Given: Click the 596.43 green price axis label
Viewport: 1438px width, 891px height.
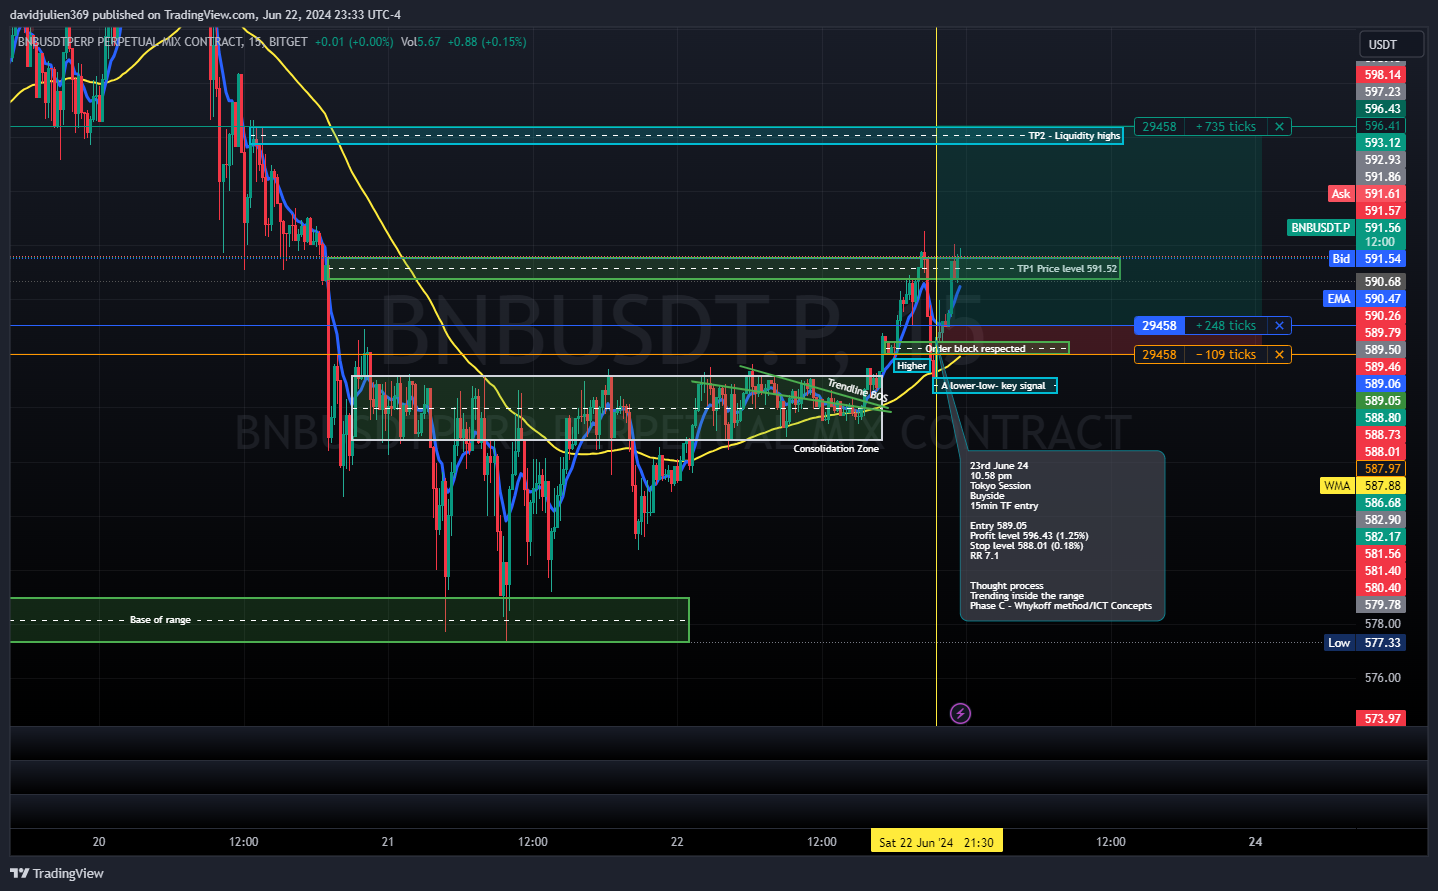Looking at the screenshot, I should point(1382,109).
